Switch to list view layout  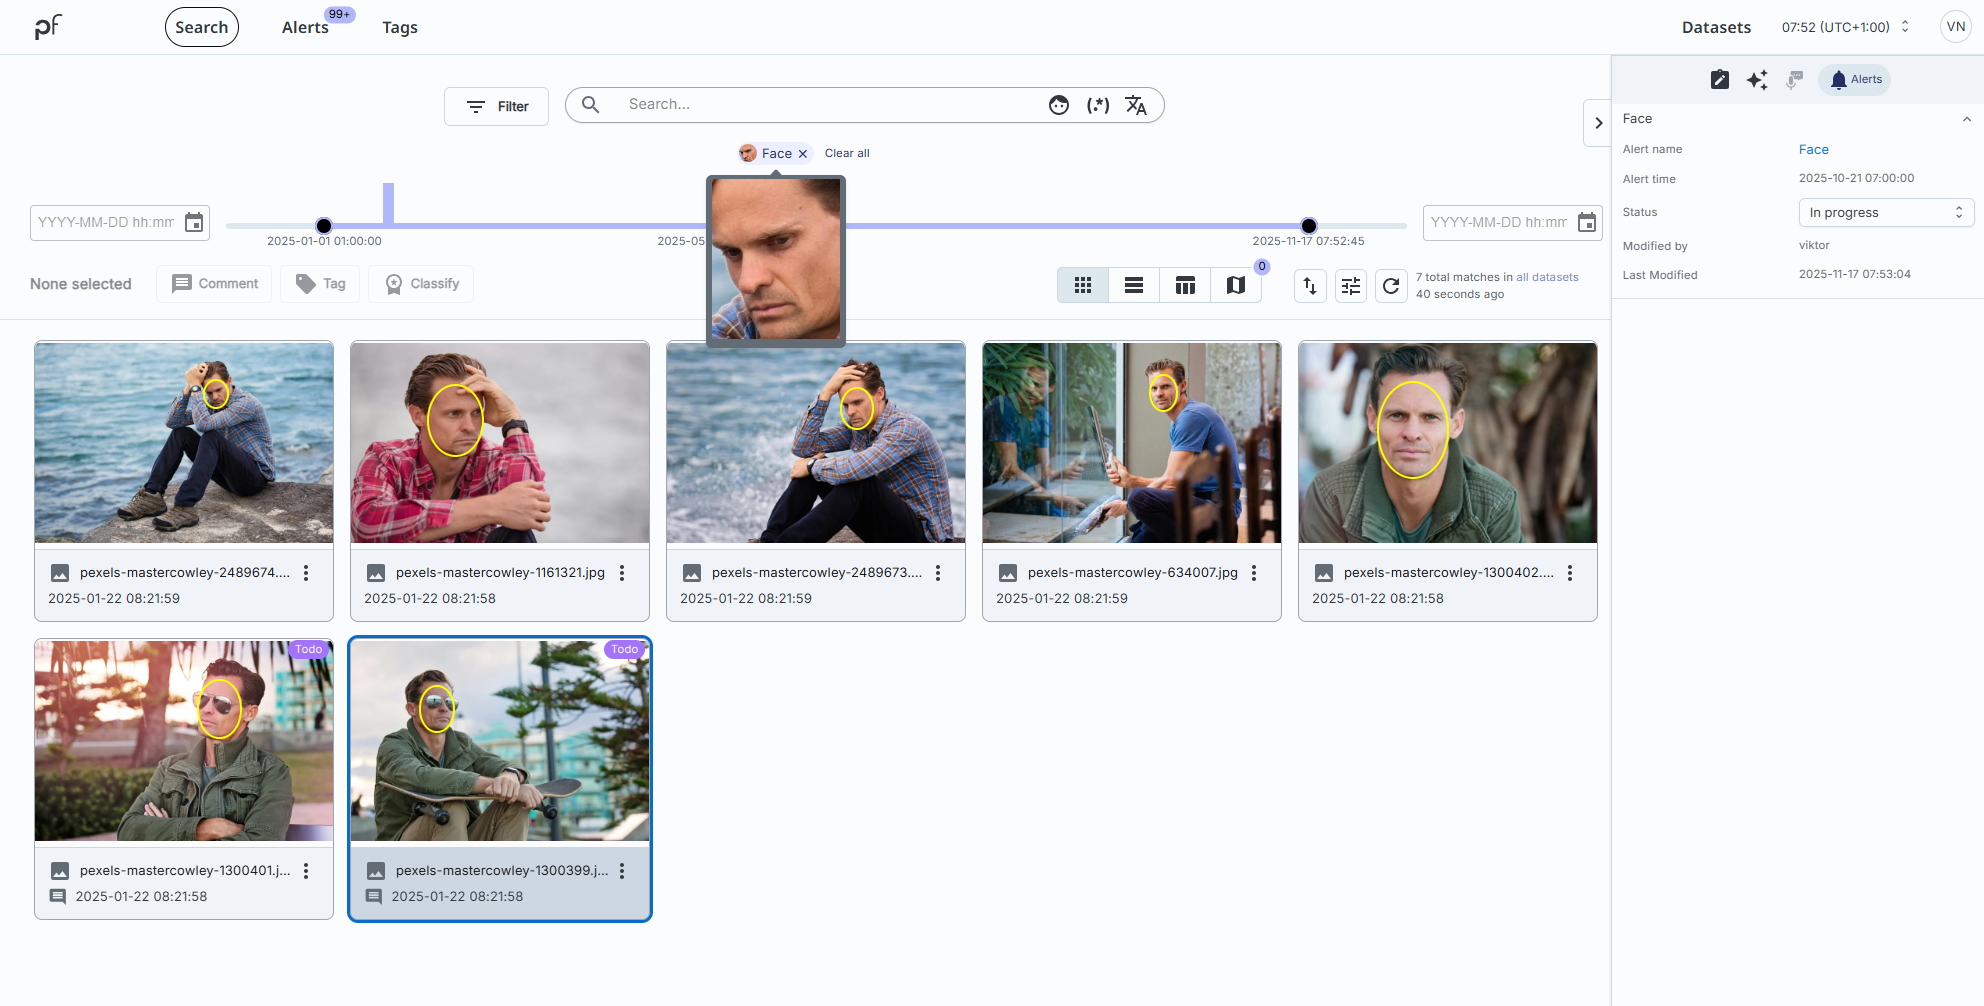[x=1134, y=286]
